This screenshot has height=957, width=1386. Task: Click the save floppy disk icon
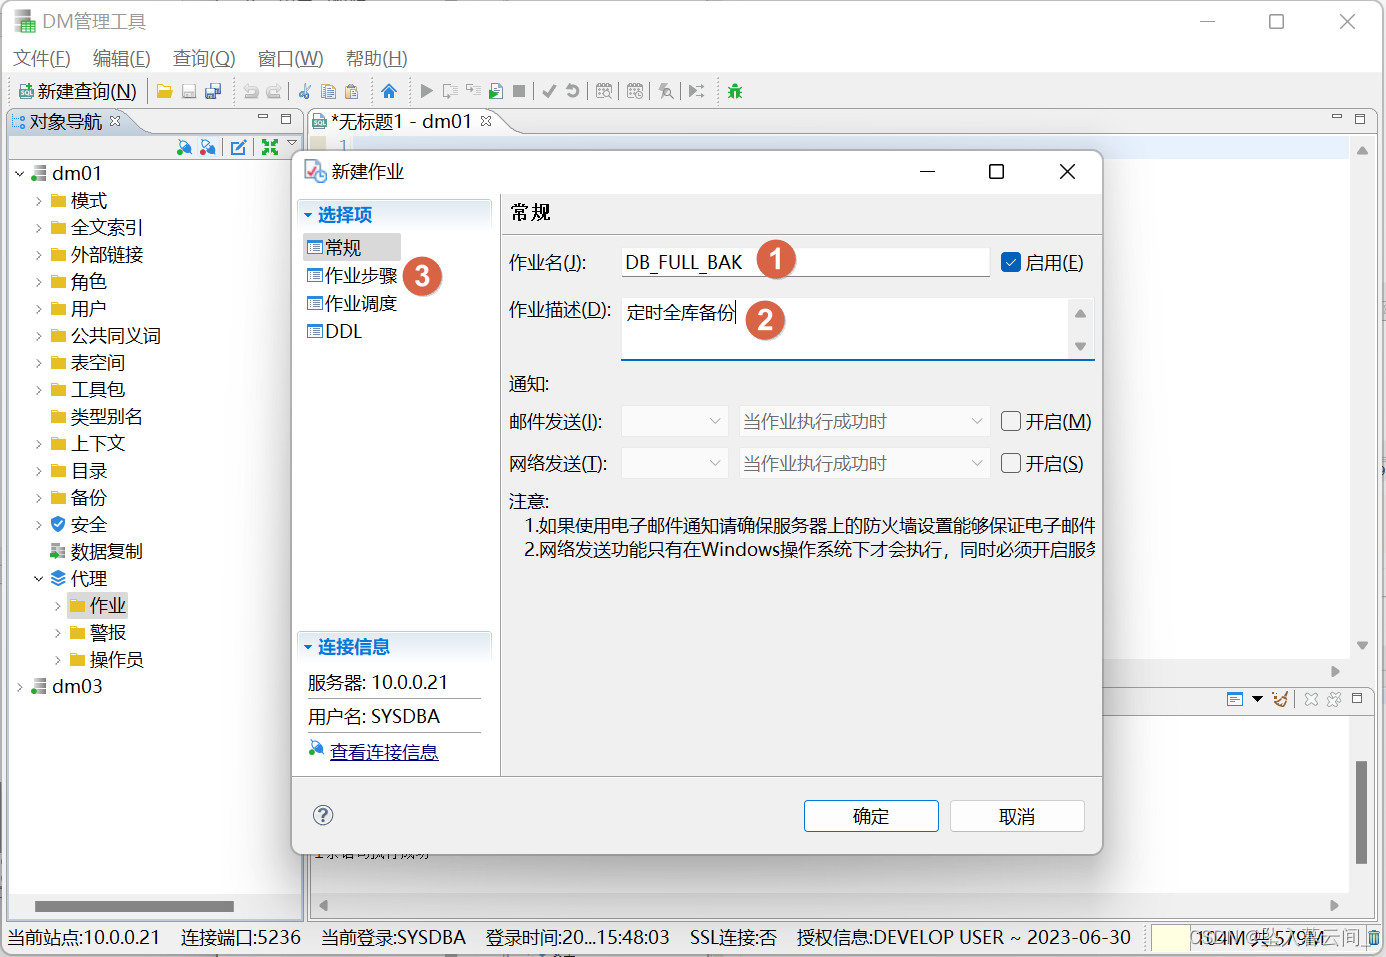[x=189, y=91]
